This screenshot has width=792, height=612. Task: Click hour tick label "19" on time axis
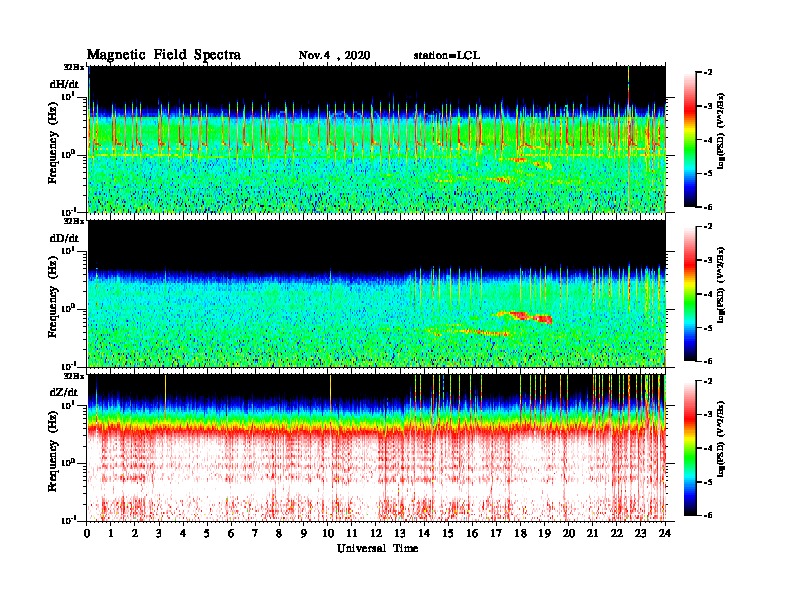[544, 533]
